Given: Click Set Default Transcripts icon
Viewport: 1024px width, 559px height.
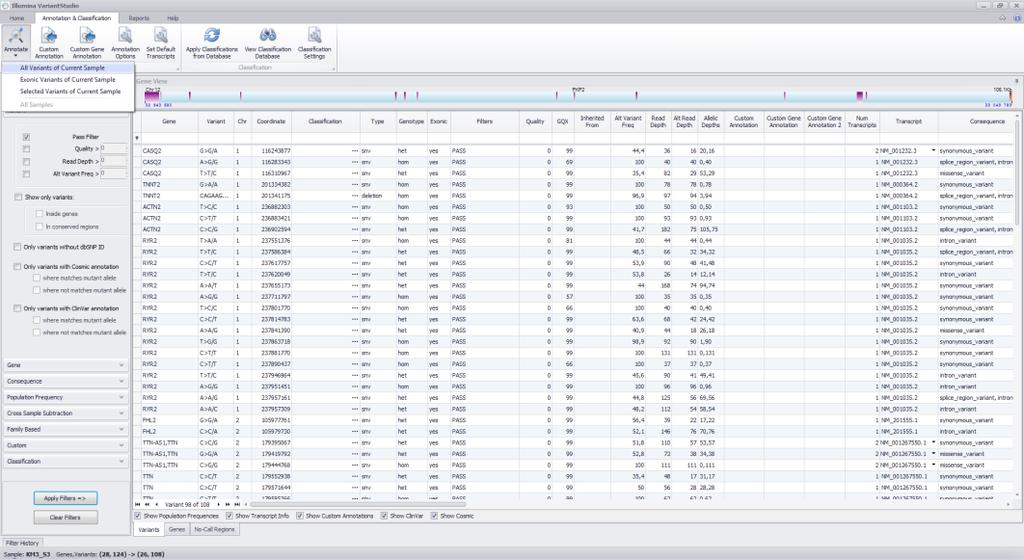Looking at the screenshot, I should [x=161, y=43].
